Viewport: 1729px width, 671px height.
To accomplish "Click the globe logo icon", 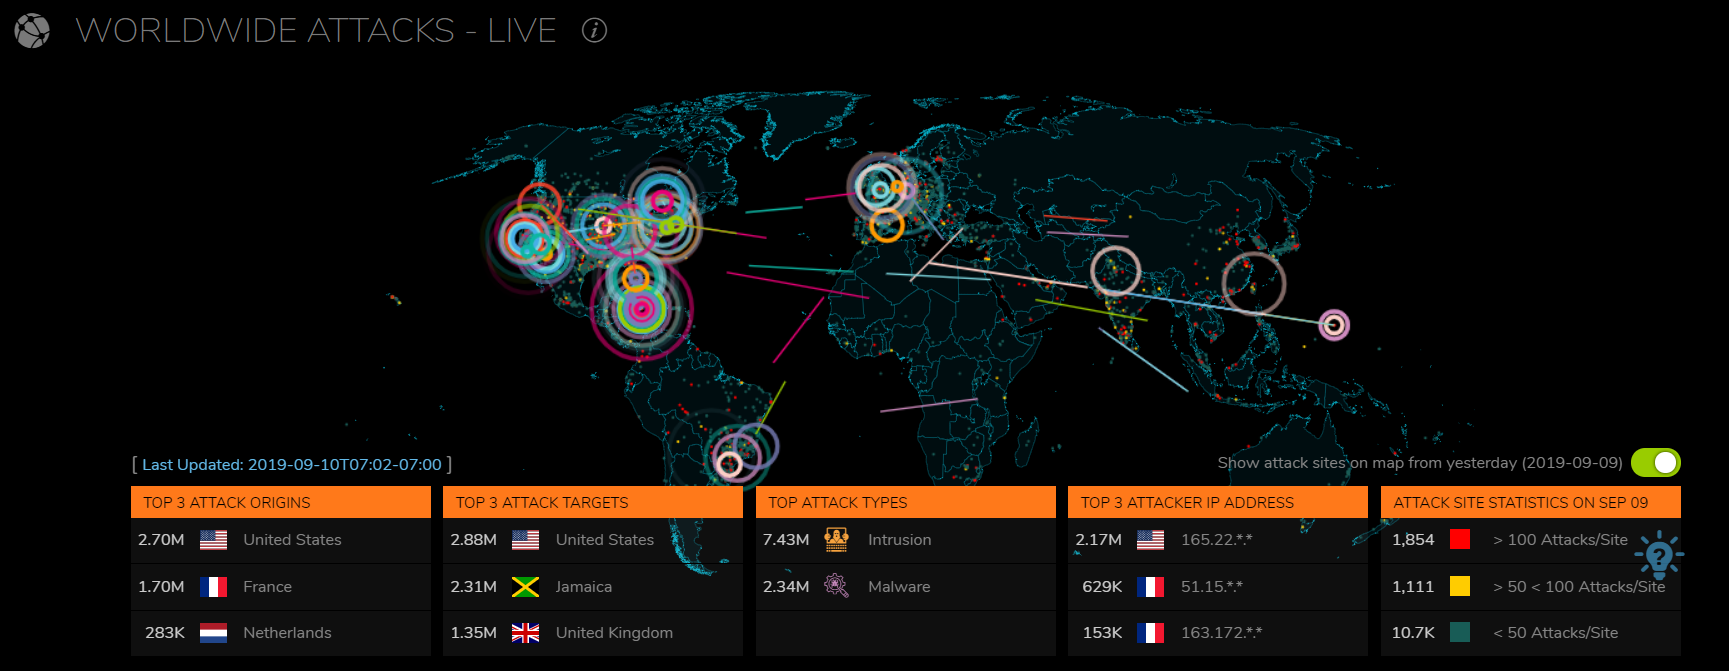I will (x=32, y=31).
